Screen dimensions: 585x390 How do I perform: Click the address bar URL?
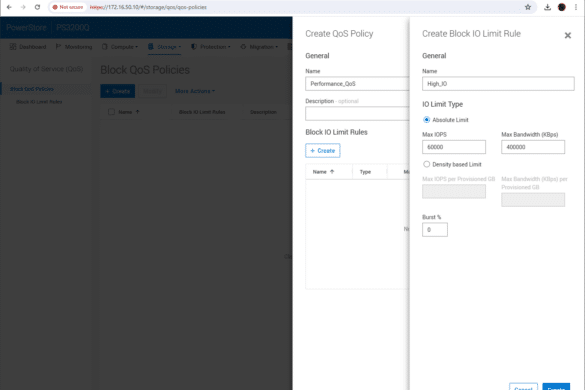click(148, 7)
